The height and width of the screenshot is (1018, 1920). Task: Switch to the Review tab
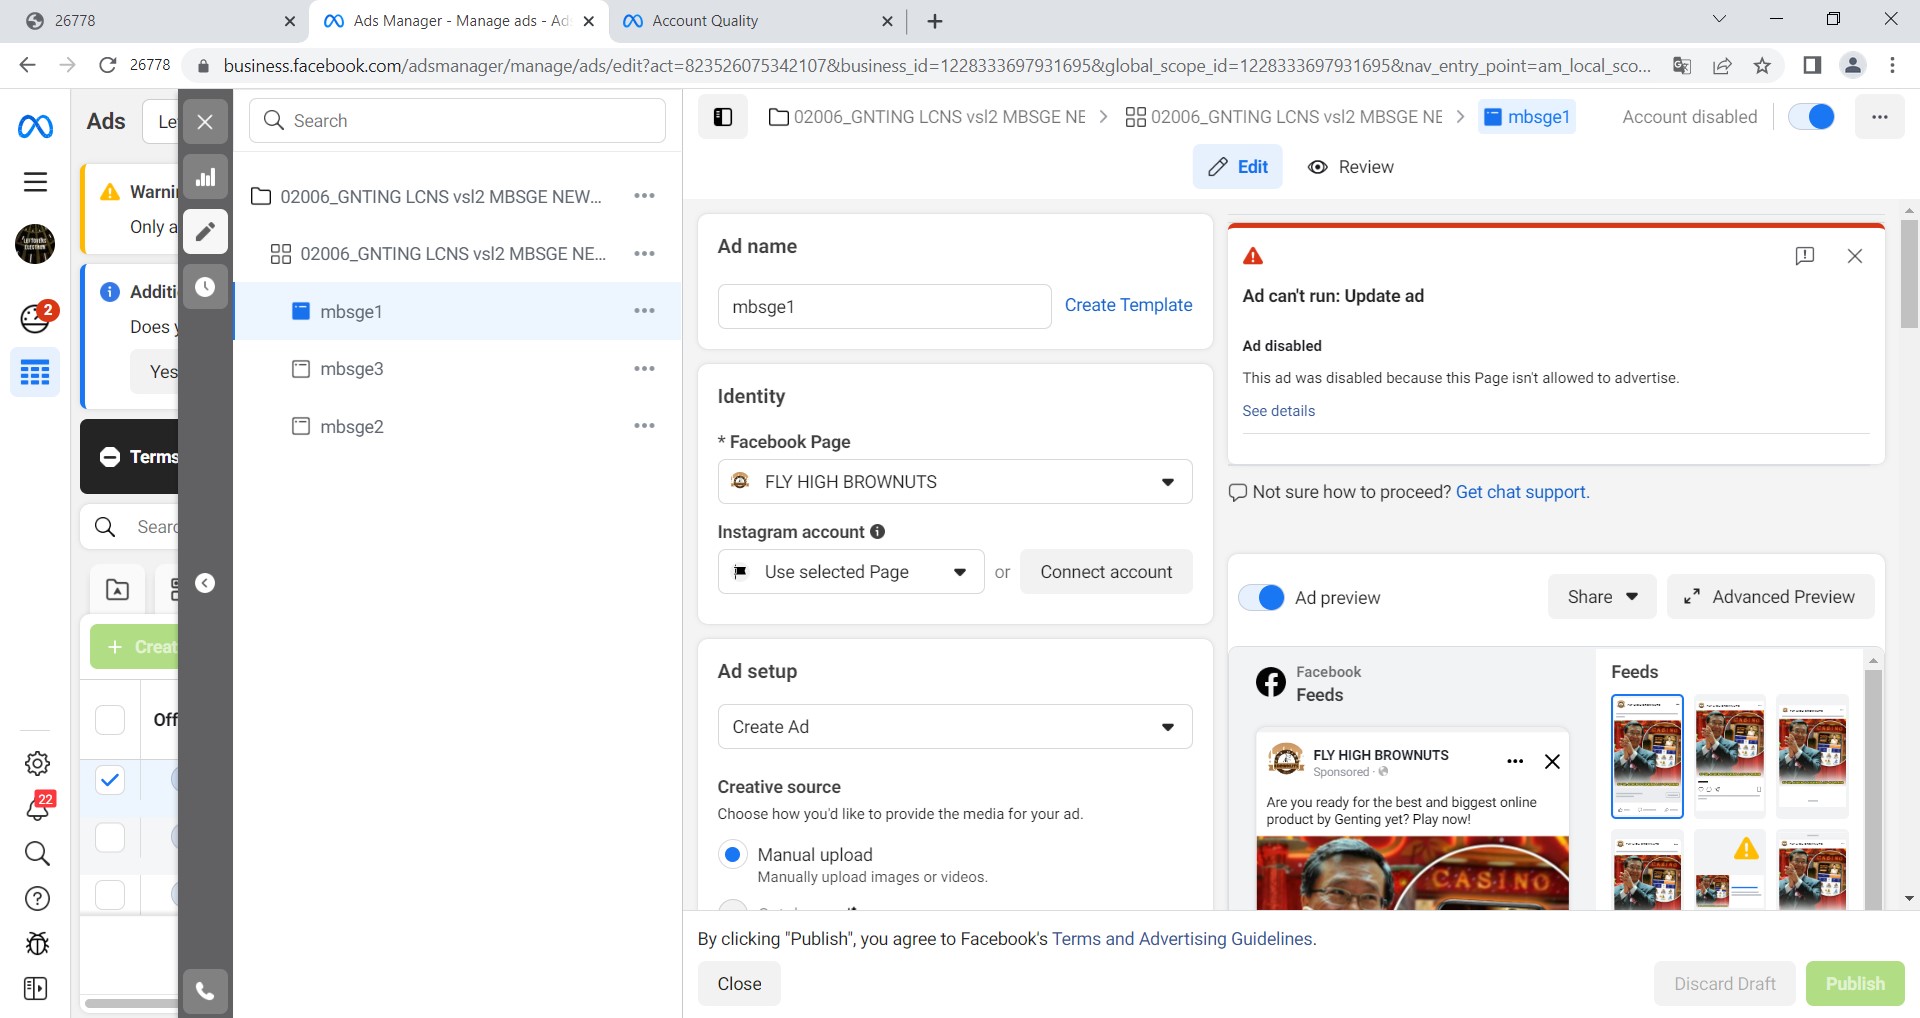pyautogui.click(x=1351, y=167)
